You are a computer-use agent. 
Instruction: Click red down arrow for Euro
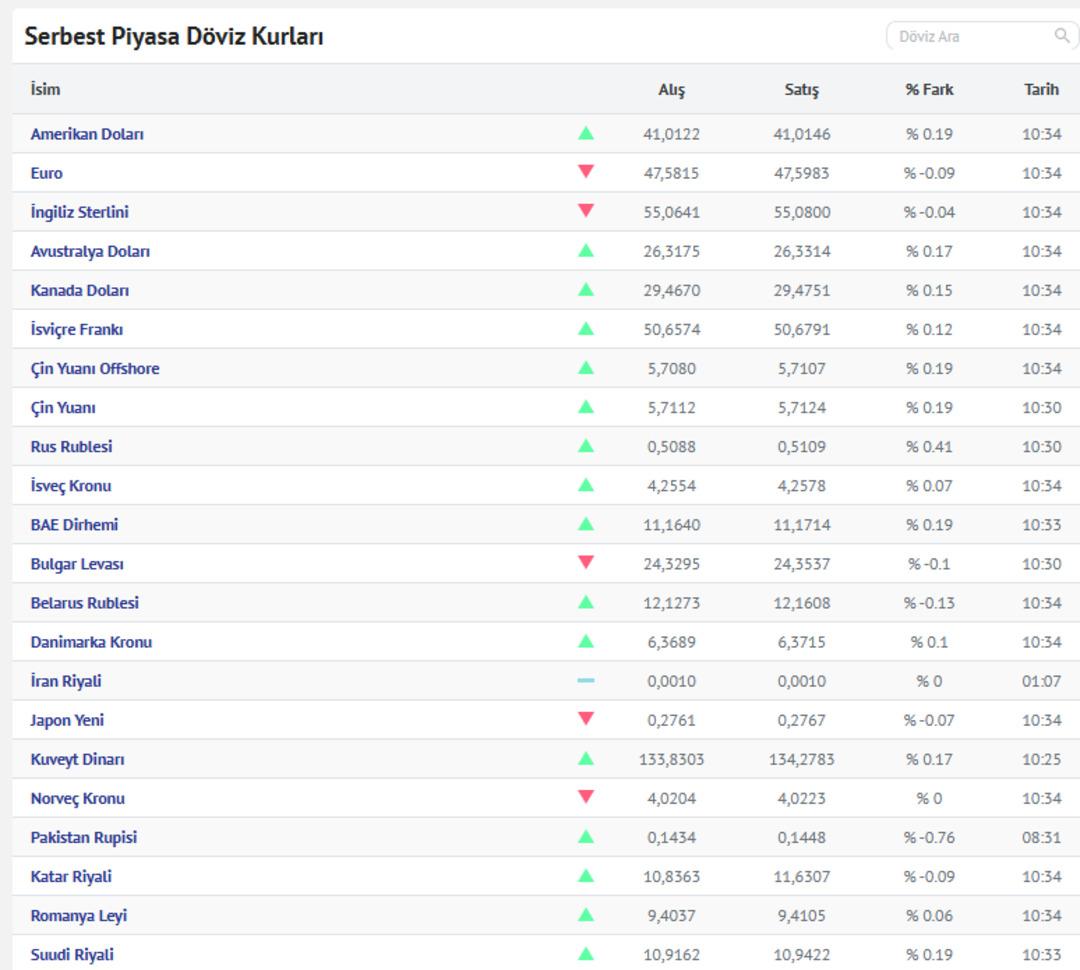click(585, 172)
